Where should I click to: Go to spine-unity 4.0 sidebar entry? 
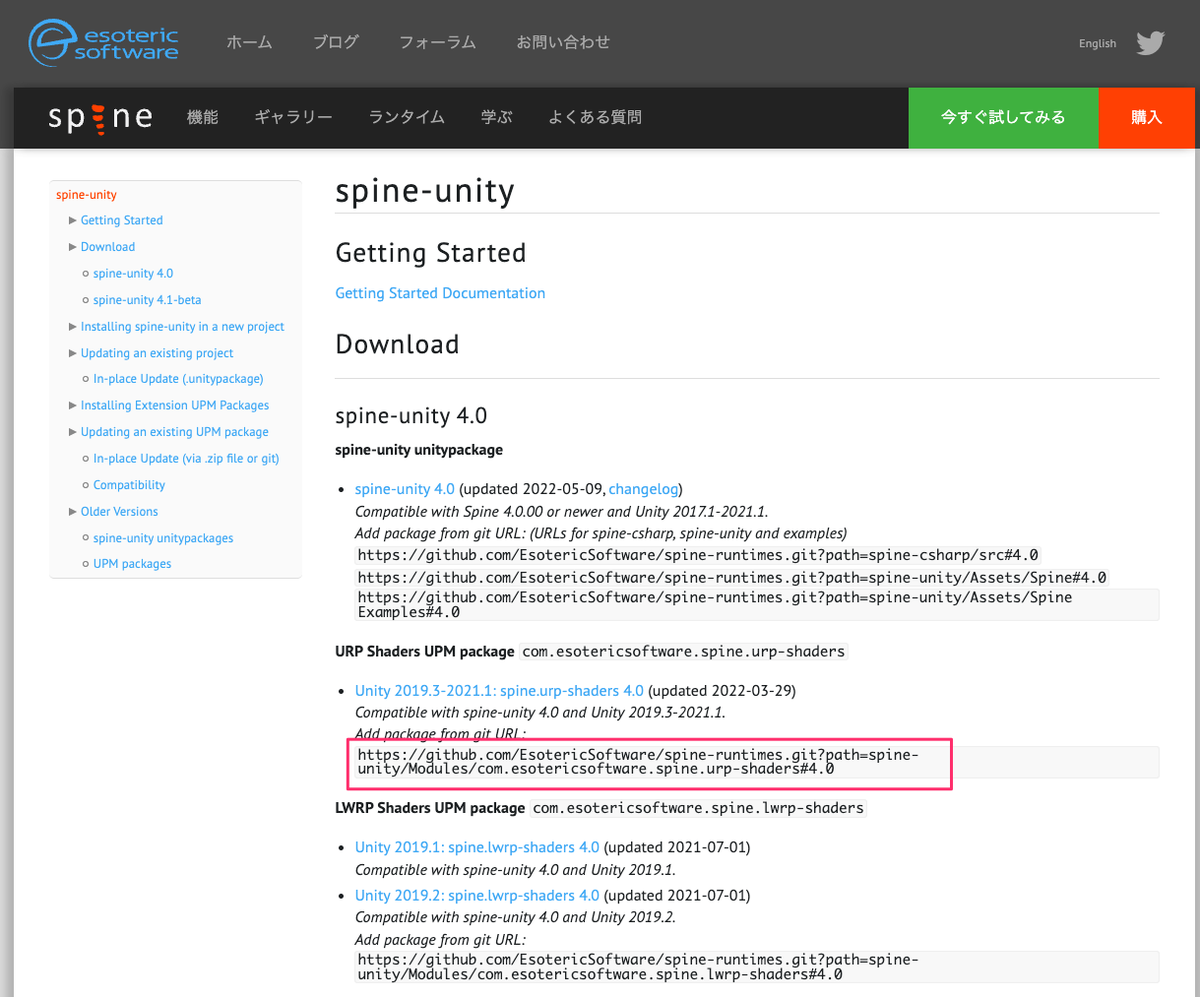click(133, 273)
